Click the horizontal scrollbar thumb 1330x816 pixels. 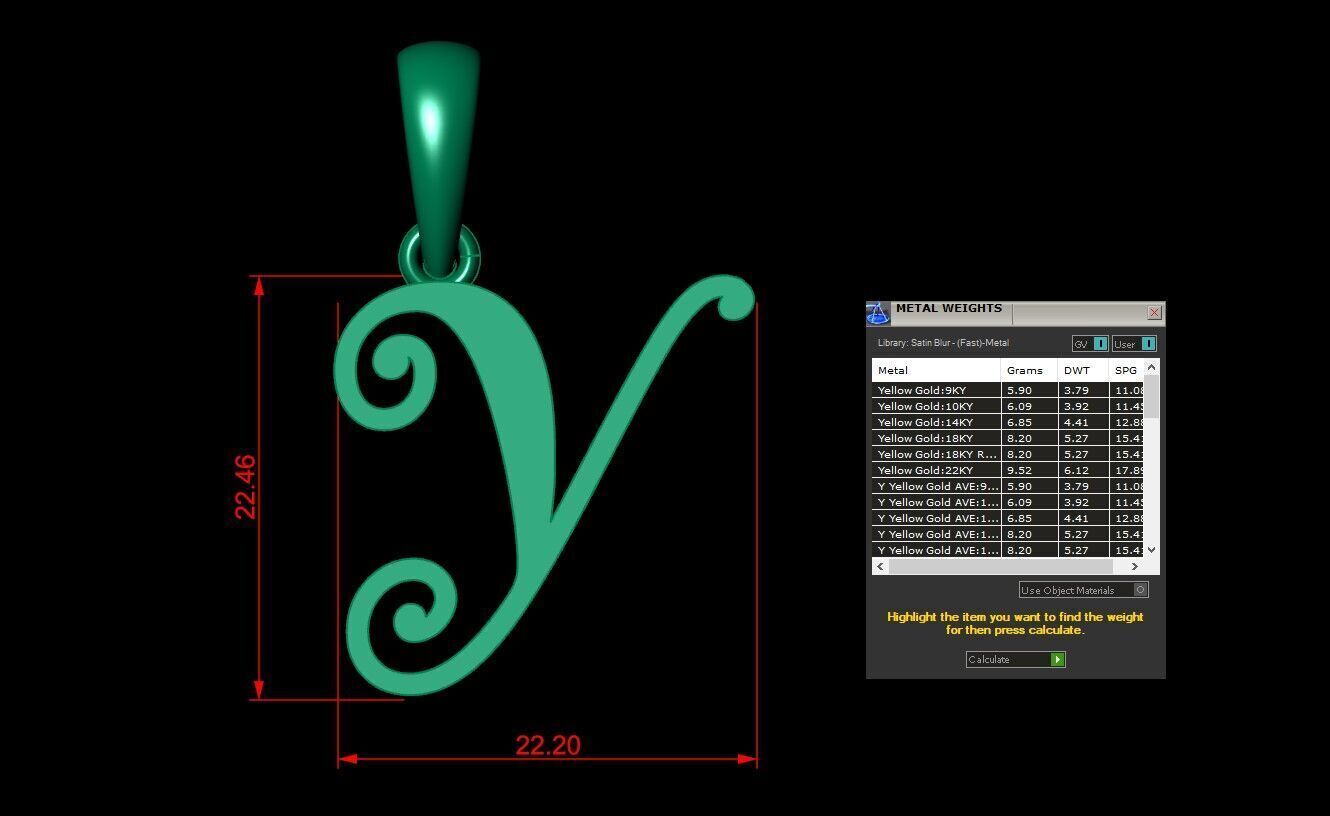tap(999, 566)
